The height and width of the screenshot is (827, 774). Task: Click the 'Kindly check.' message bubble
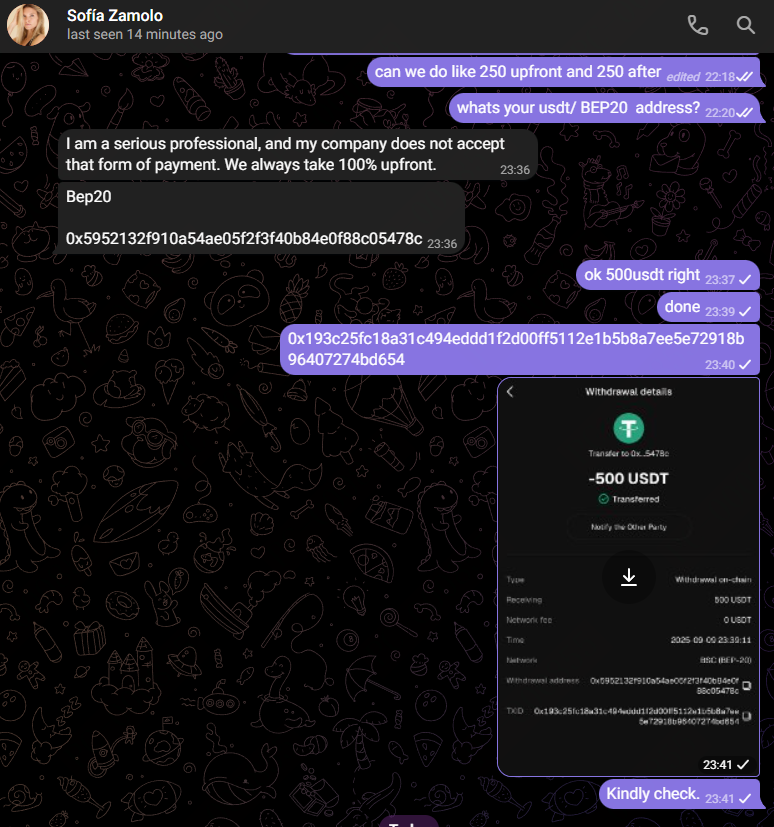point(680,794)
